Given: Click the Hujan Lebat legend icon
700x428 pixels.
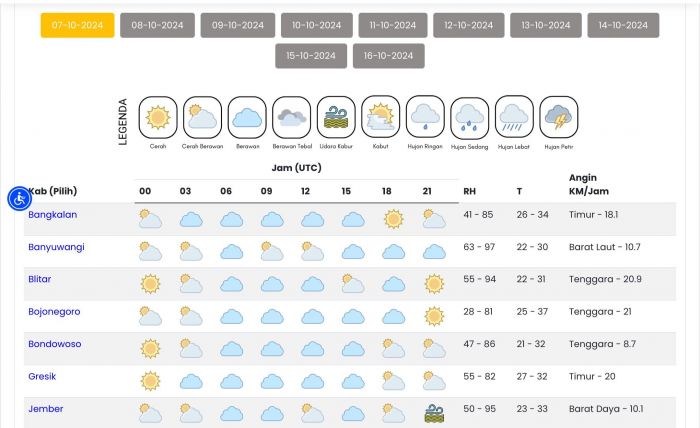Looking at the screenshot, I should [x=514, y=117].
